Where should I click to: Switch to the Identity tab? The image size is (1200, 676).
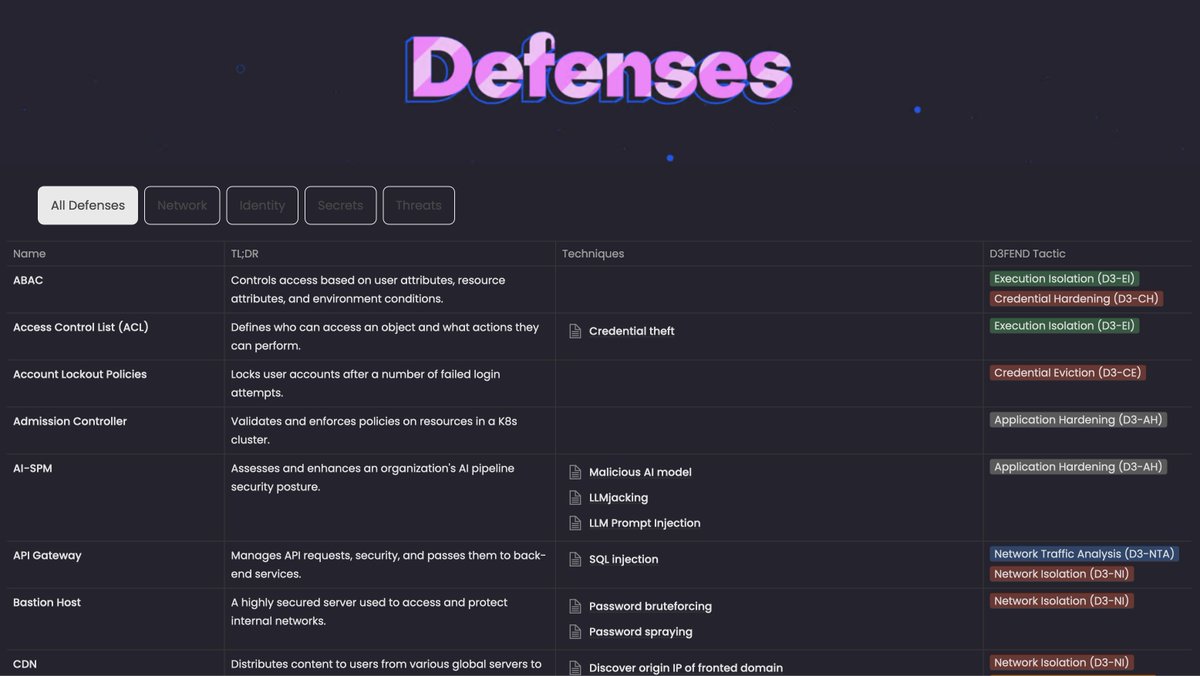pyautogui.click(x=262, y=205)
